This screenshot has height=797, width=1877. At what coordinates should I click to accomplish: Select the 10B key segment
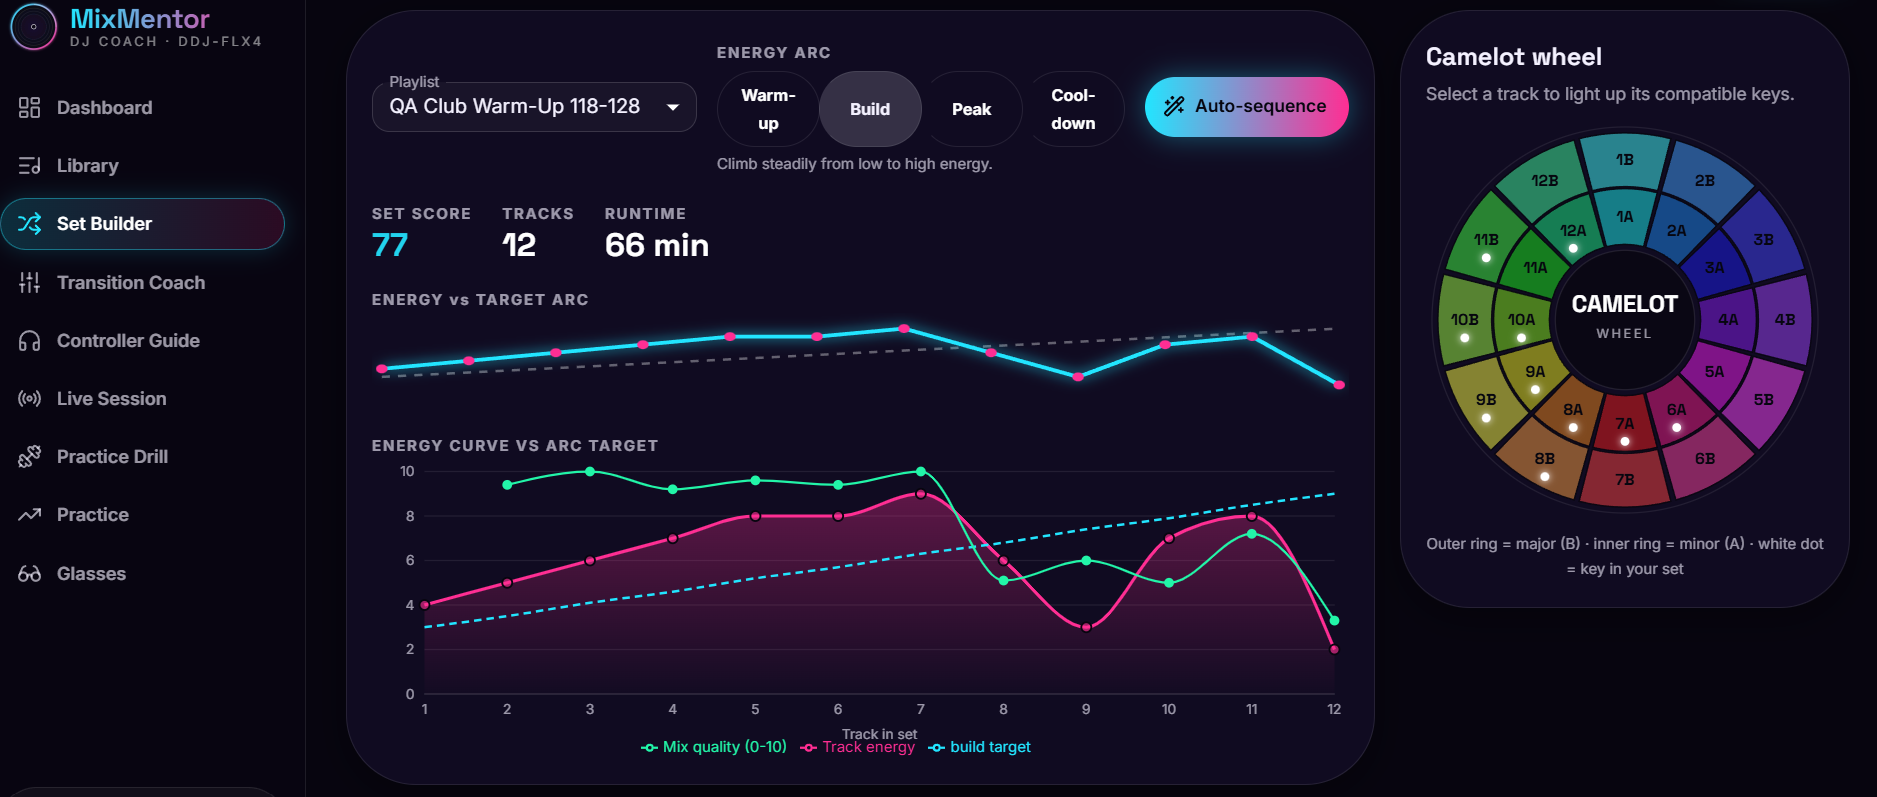pyautogui.click(x=1465, y=320)
